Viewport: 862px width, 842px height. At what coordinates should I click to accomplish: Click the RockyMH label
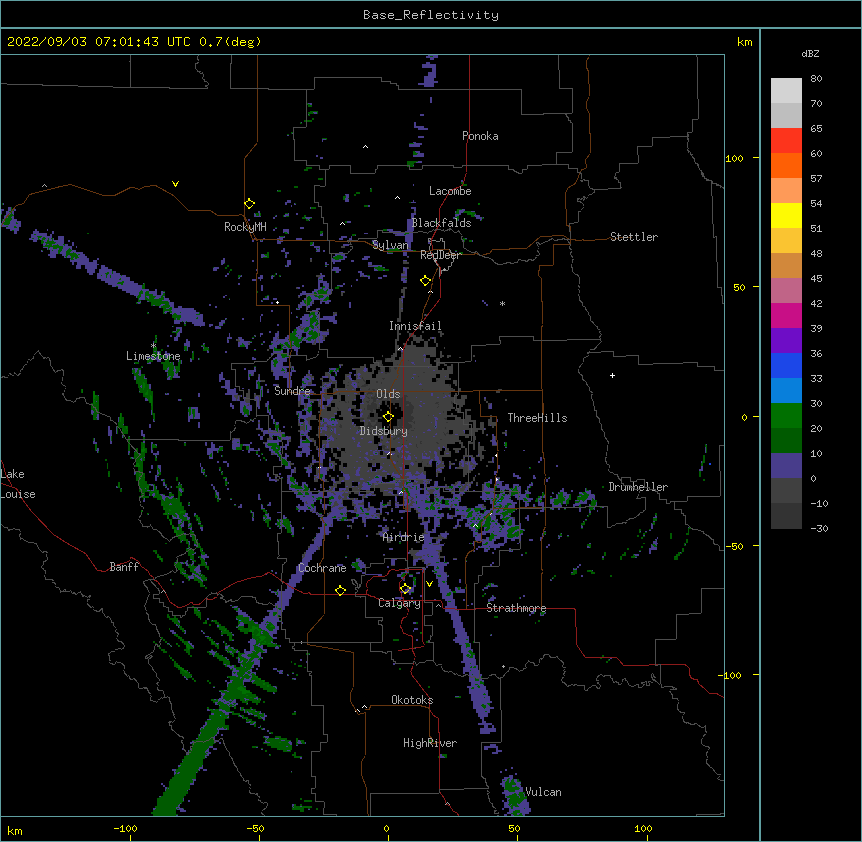click(x=245, y=227)
